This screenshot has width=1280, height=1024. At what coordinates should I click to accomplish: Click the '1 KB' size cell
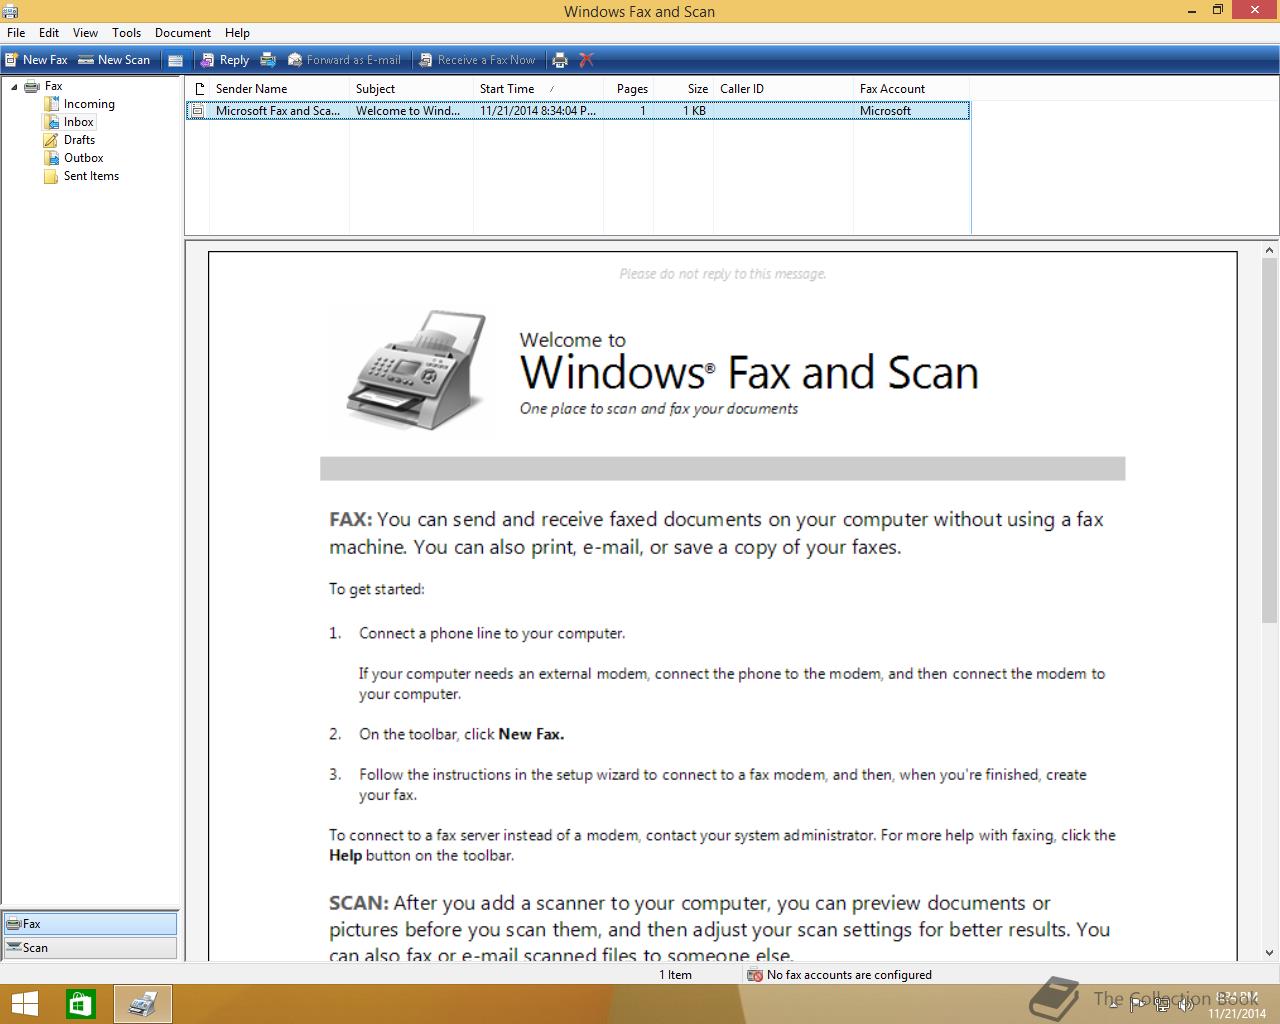click(x=695, y=111)
